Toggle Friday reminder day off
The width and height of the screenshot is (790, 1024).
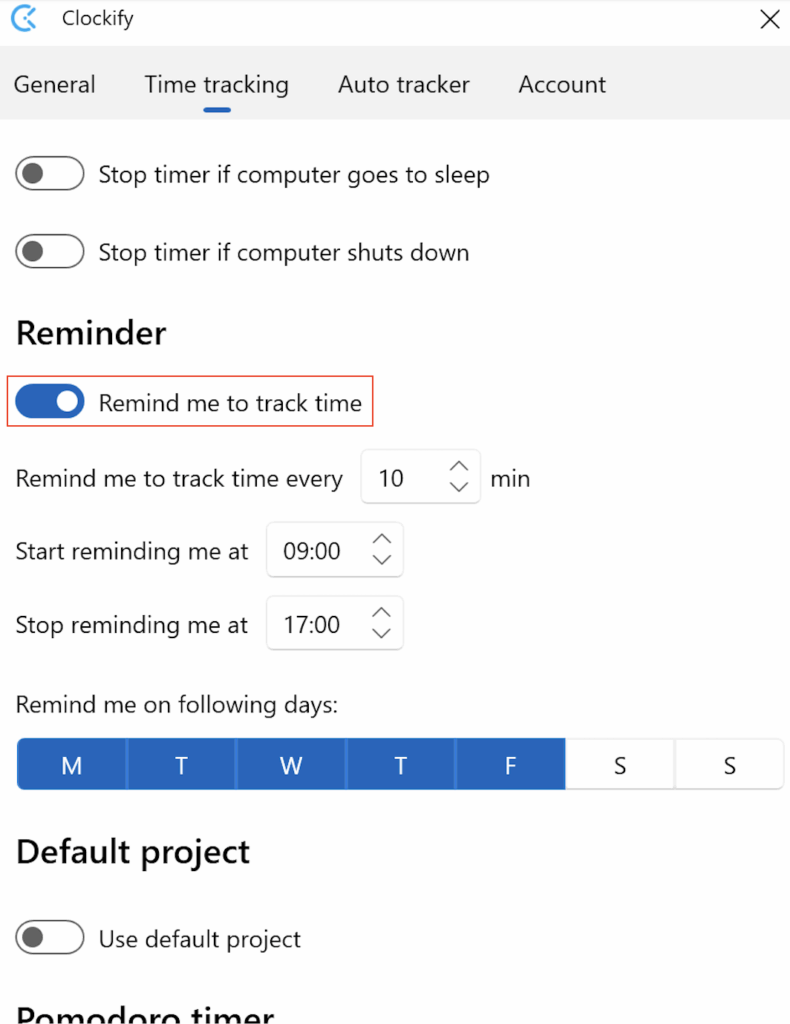[510, 765]
